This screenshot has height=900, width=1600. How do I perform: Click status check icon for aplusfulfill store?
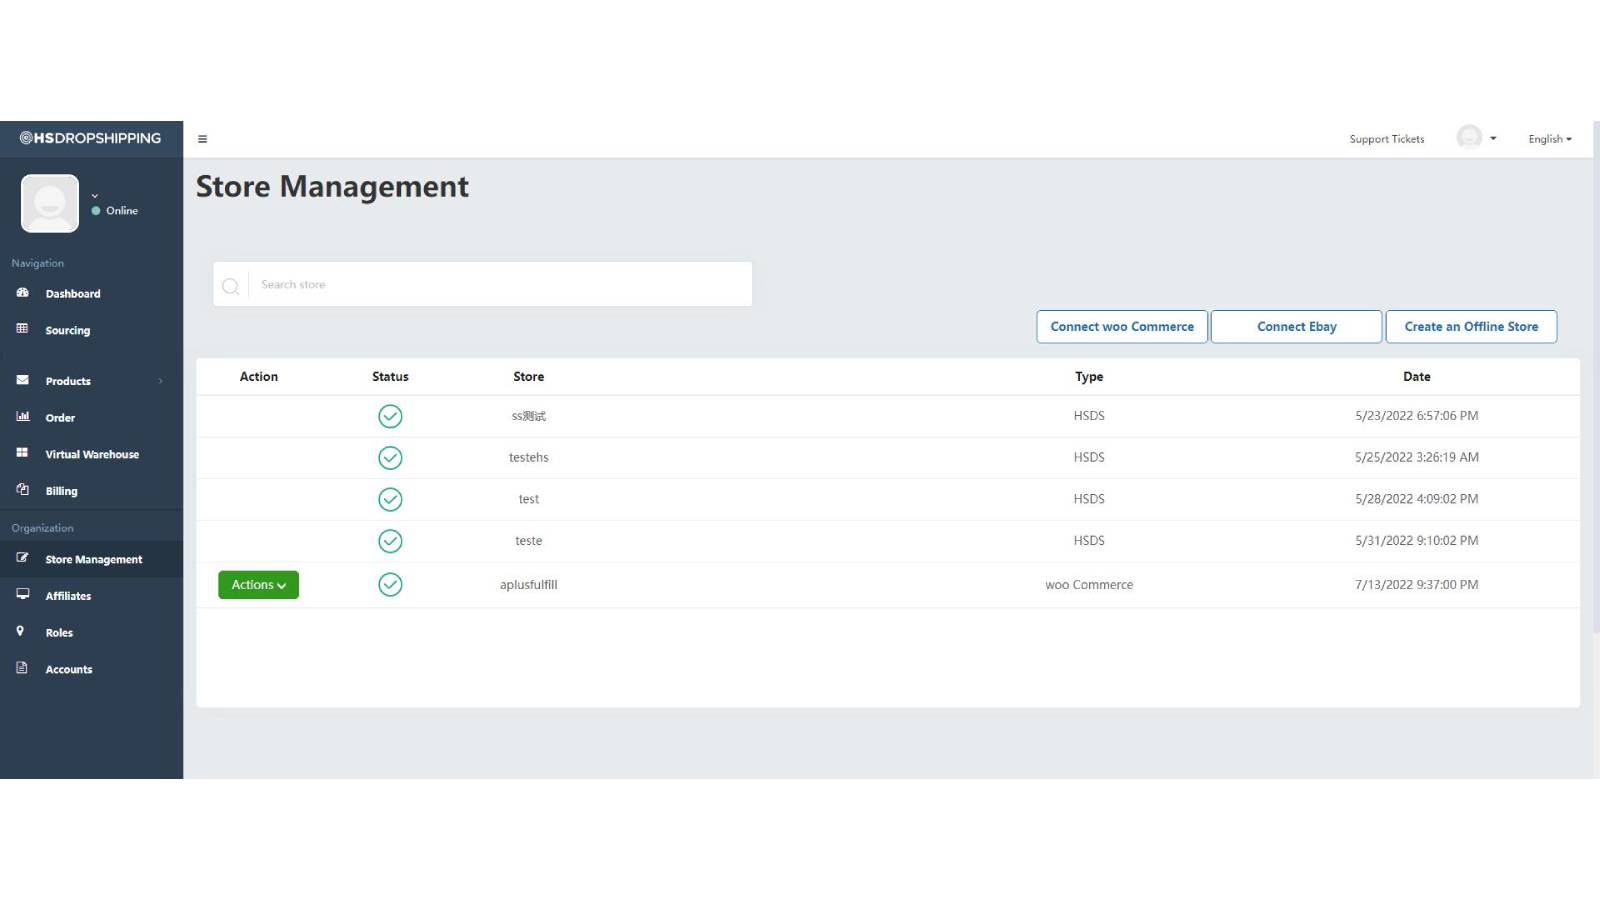coord(390,585)
